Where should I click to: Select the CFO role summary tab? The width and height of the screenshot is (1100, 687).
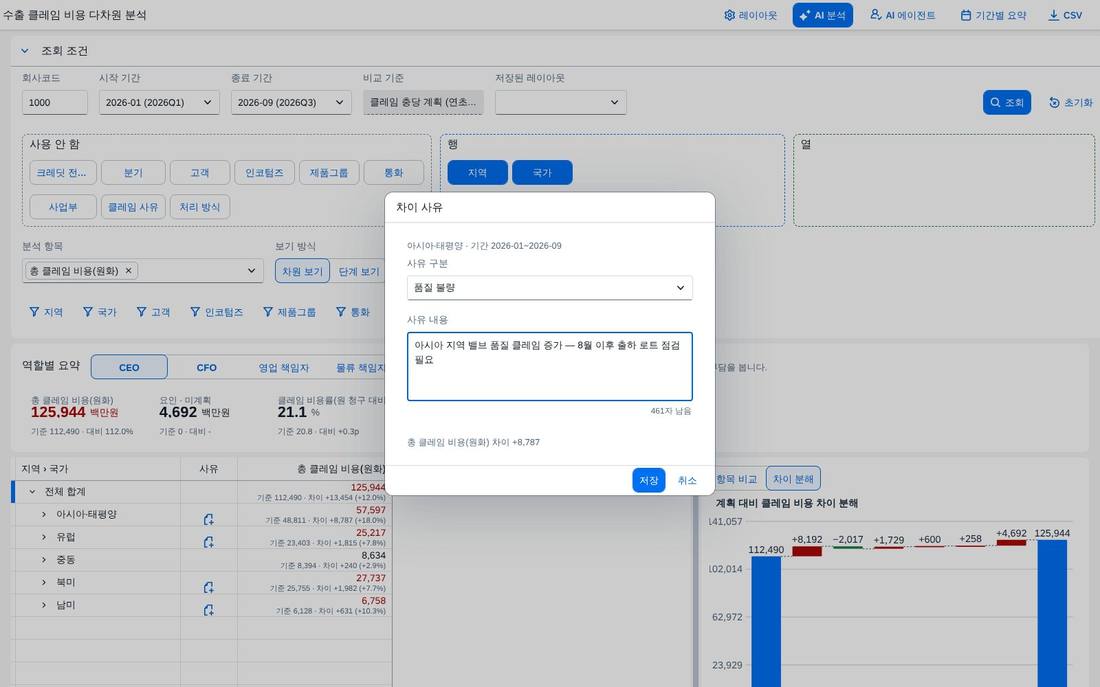coord(206,367)
